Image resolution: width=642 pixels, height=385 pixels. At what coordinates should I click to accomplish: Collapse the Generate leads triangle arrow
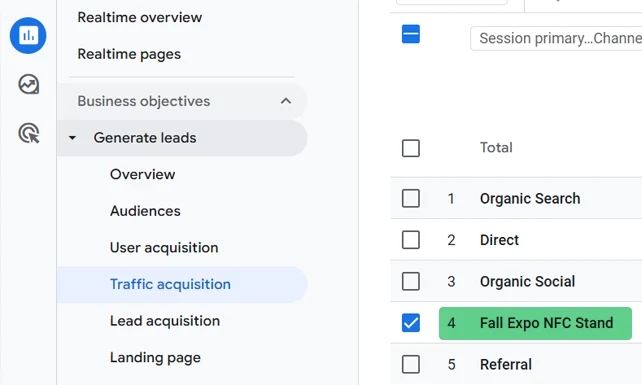(x=72, y=138)
